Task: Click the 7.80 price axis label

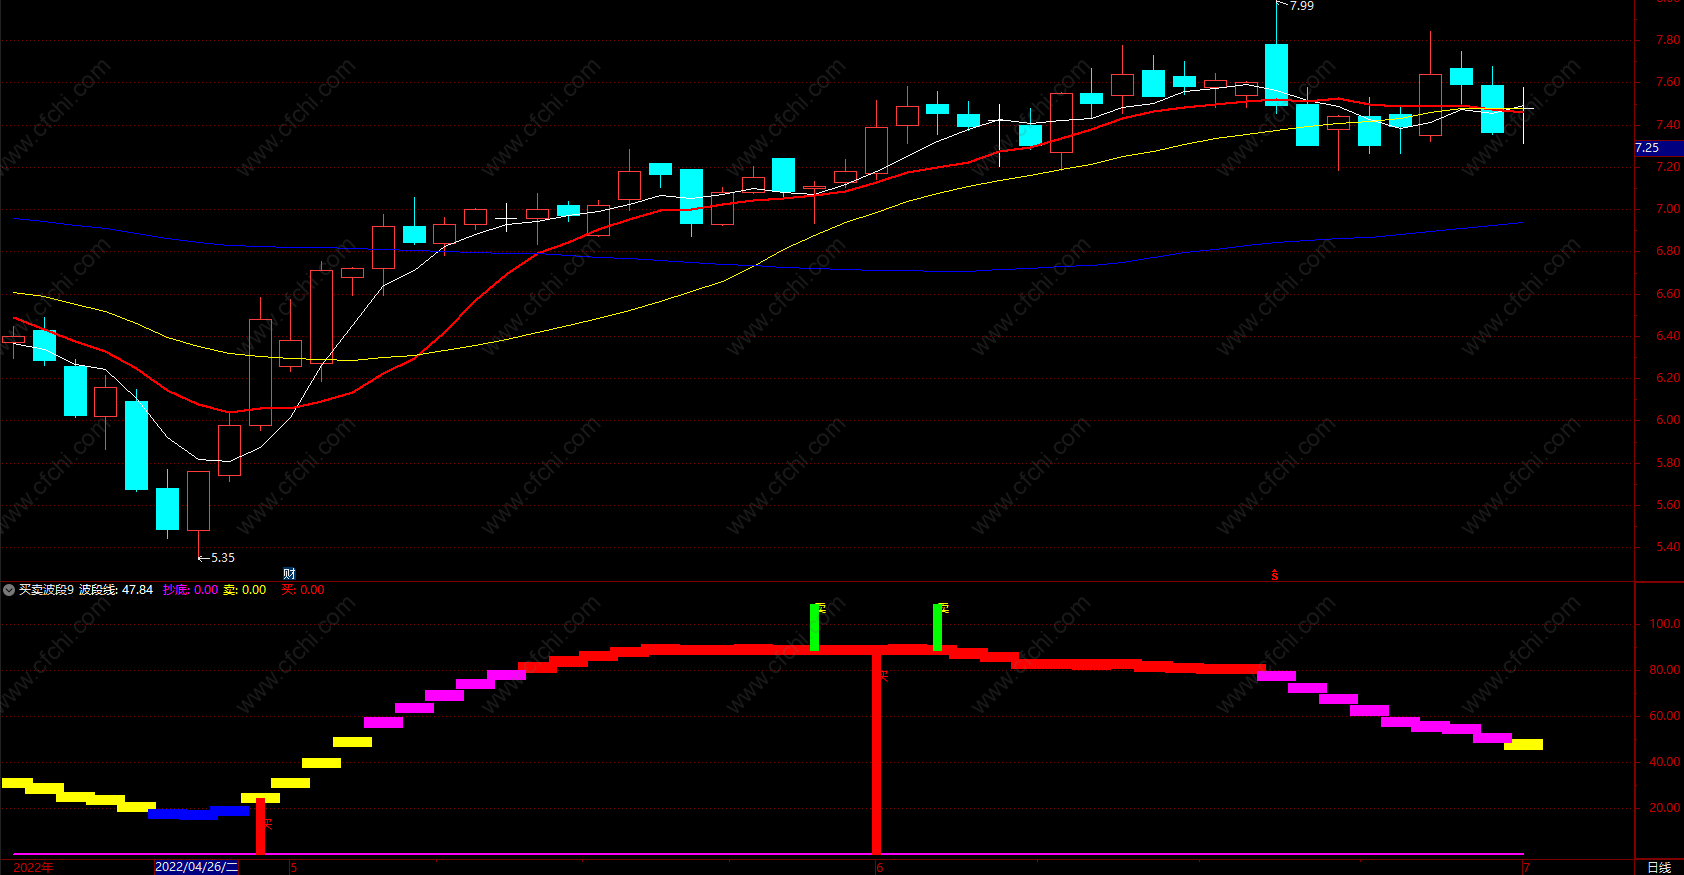Action: pyautogui.click(x=1668, y=40)
